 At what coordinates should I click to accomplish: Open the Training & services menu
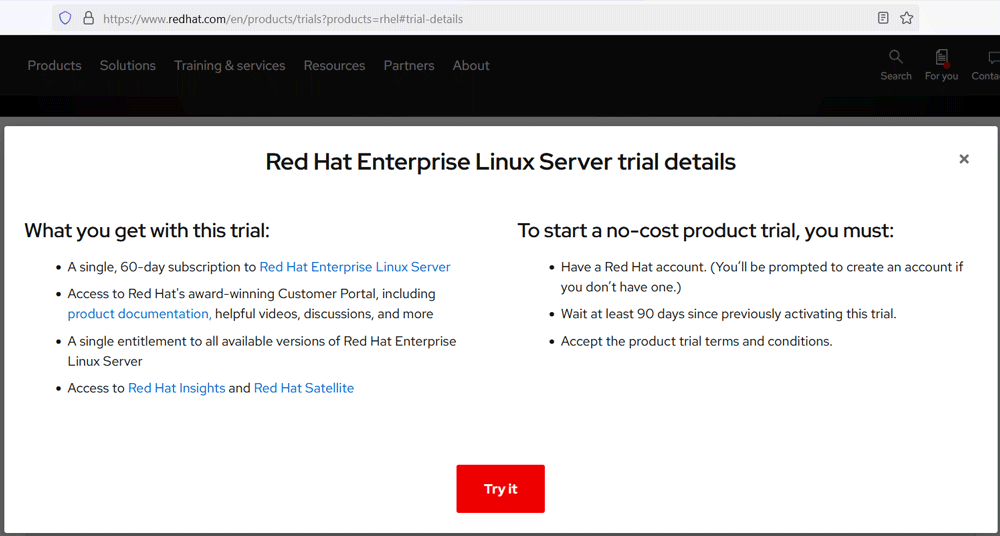click(x=230, y=66)
